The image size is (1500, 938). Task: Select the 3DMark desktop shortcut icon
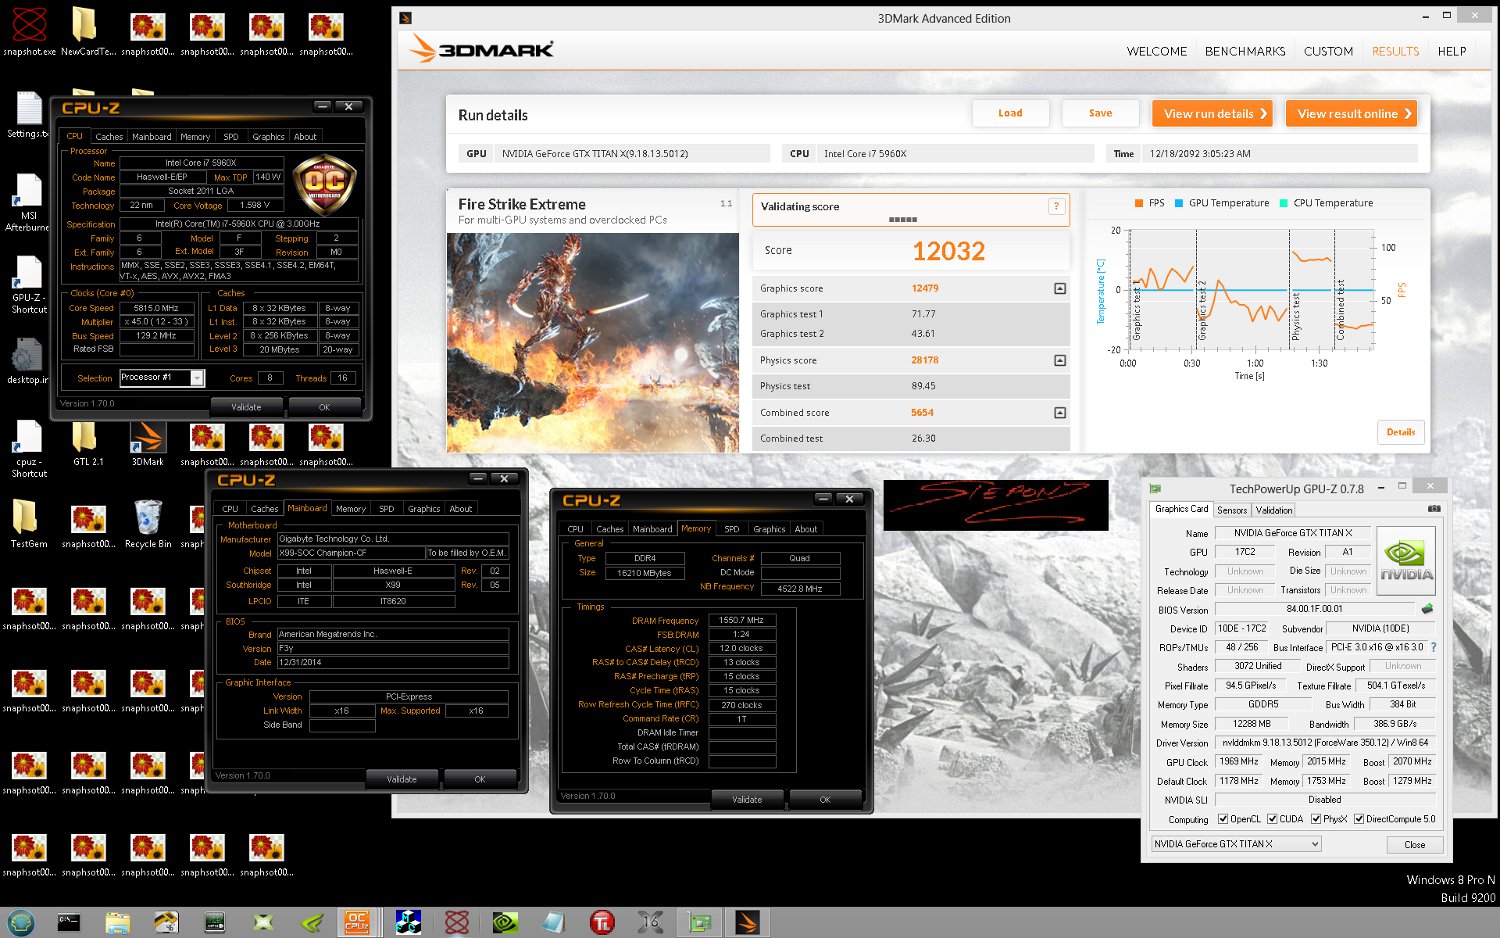pyautogui.click(x=148, y=443)
